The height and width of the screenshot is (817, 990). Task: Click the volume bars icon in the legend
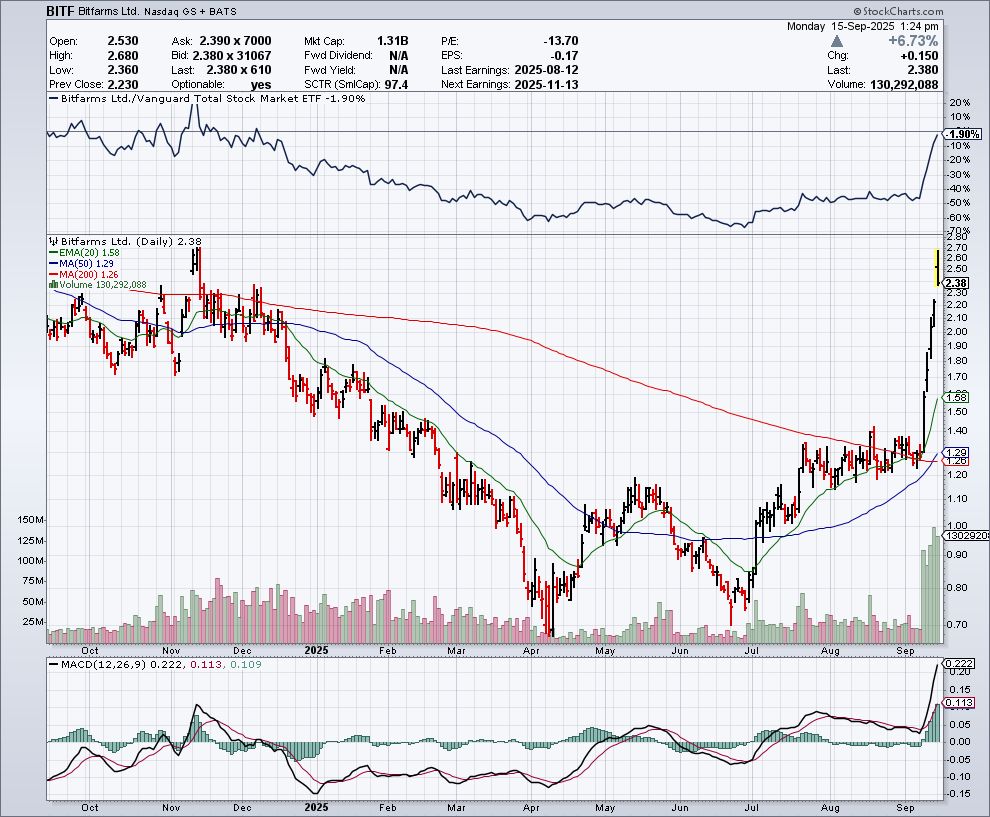[x=54, y=285]
